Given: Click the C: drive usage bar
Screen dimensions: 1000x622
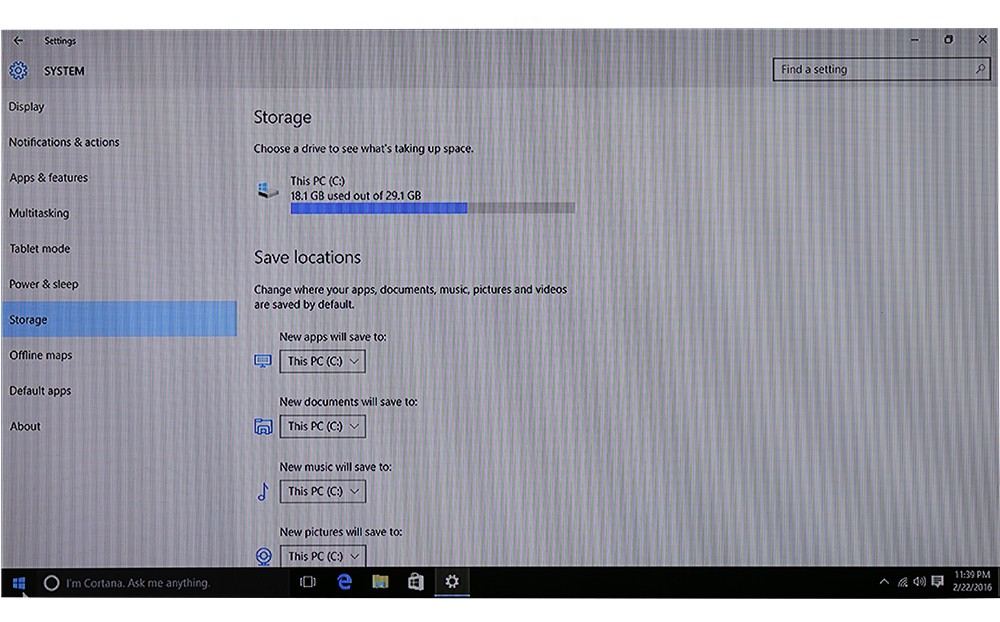Looking at the screenshot, I should (x=432, y=208).
